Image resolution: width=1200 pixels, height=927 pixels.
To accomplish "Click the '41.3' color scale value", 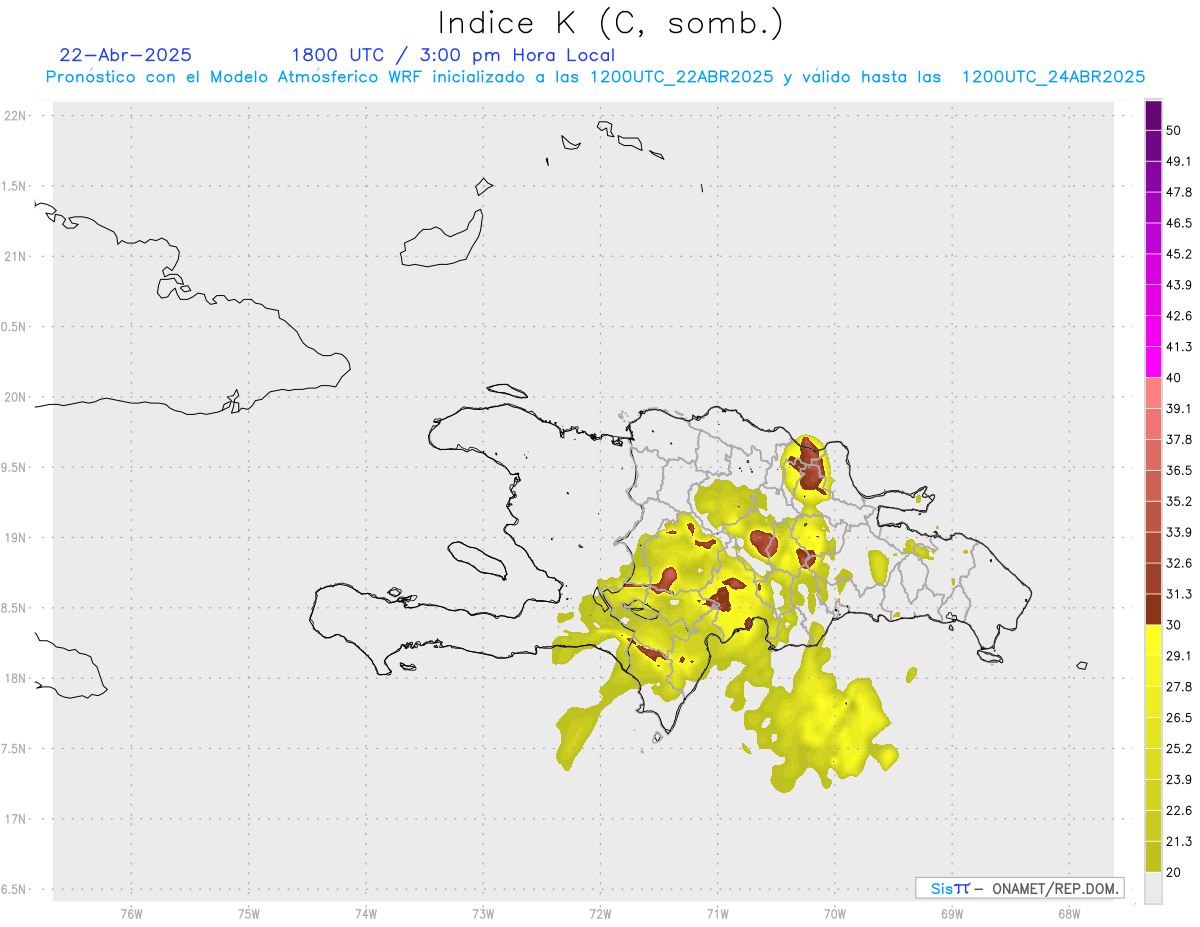I will point(1179,347).
